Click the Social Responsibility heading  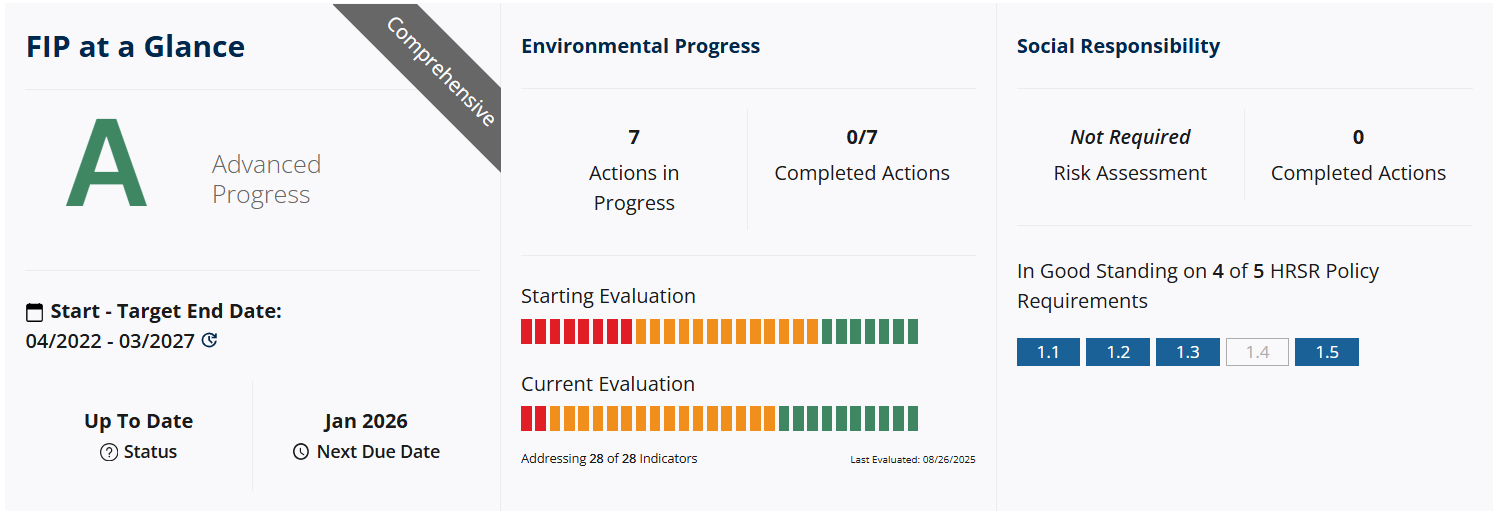tap(1118, 46)
